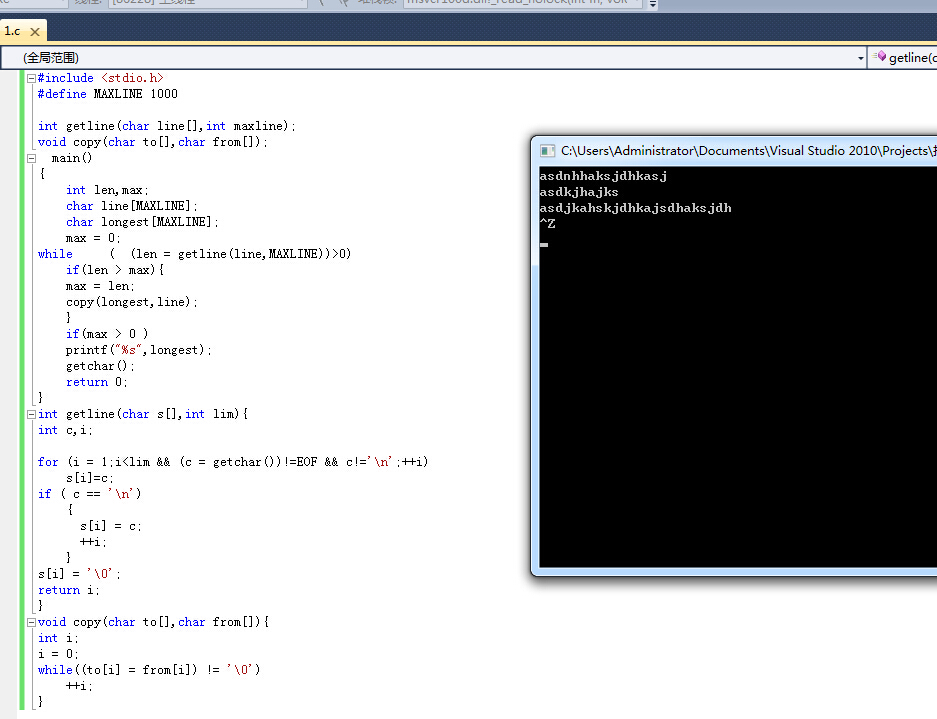Click the 'char line[MAXLINE];' declaration
The height and width of the screenshot is (719, 937).
click(x=131, y=206)
